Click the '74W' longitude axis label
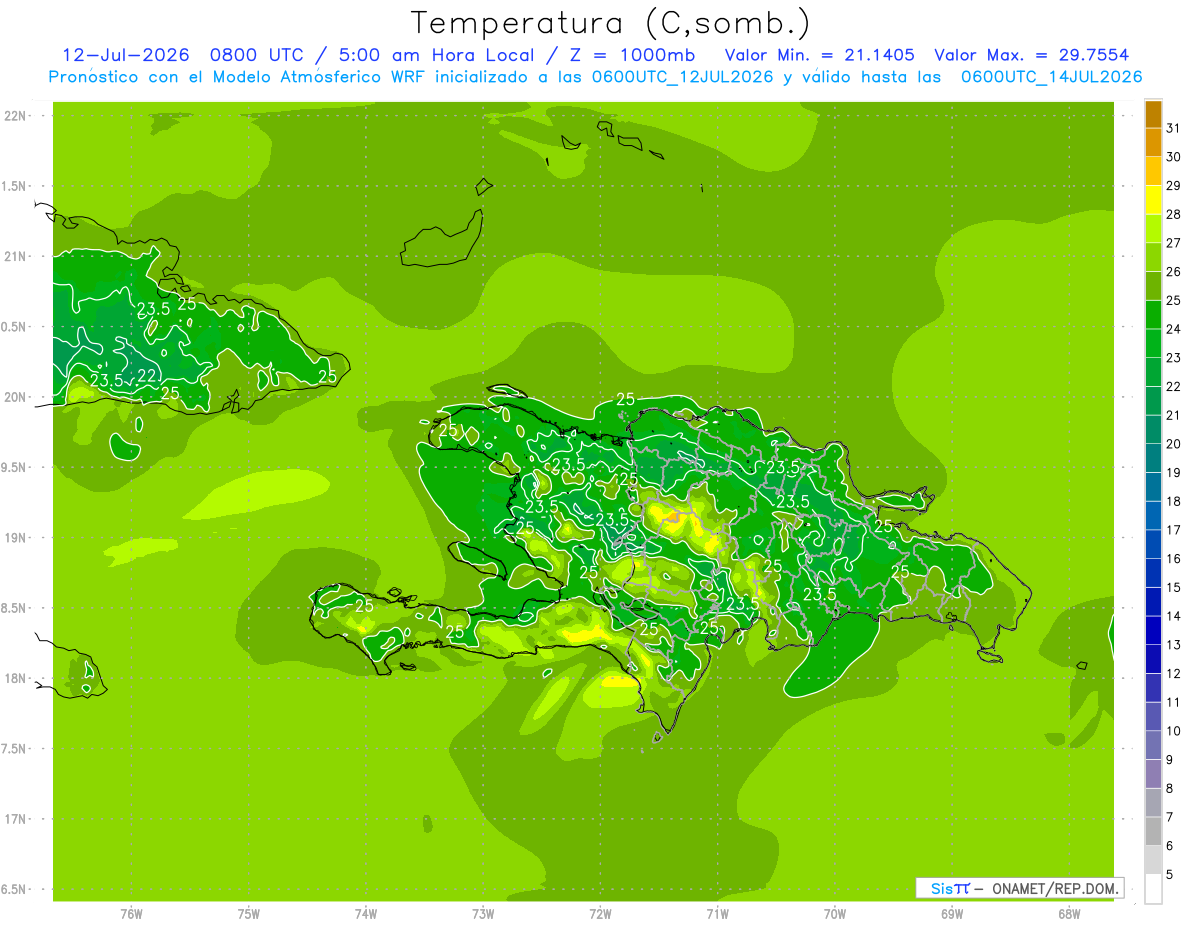1200x927 pixels. [366, 915]
